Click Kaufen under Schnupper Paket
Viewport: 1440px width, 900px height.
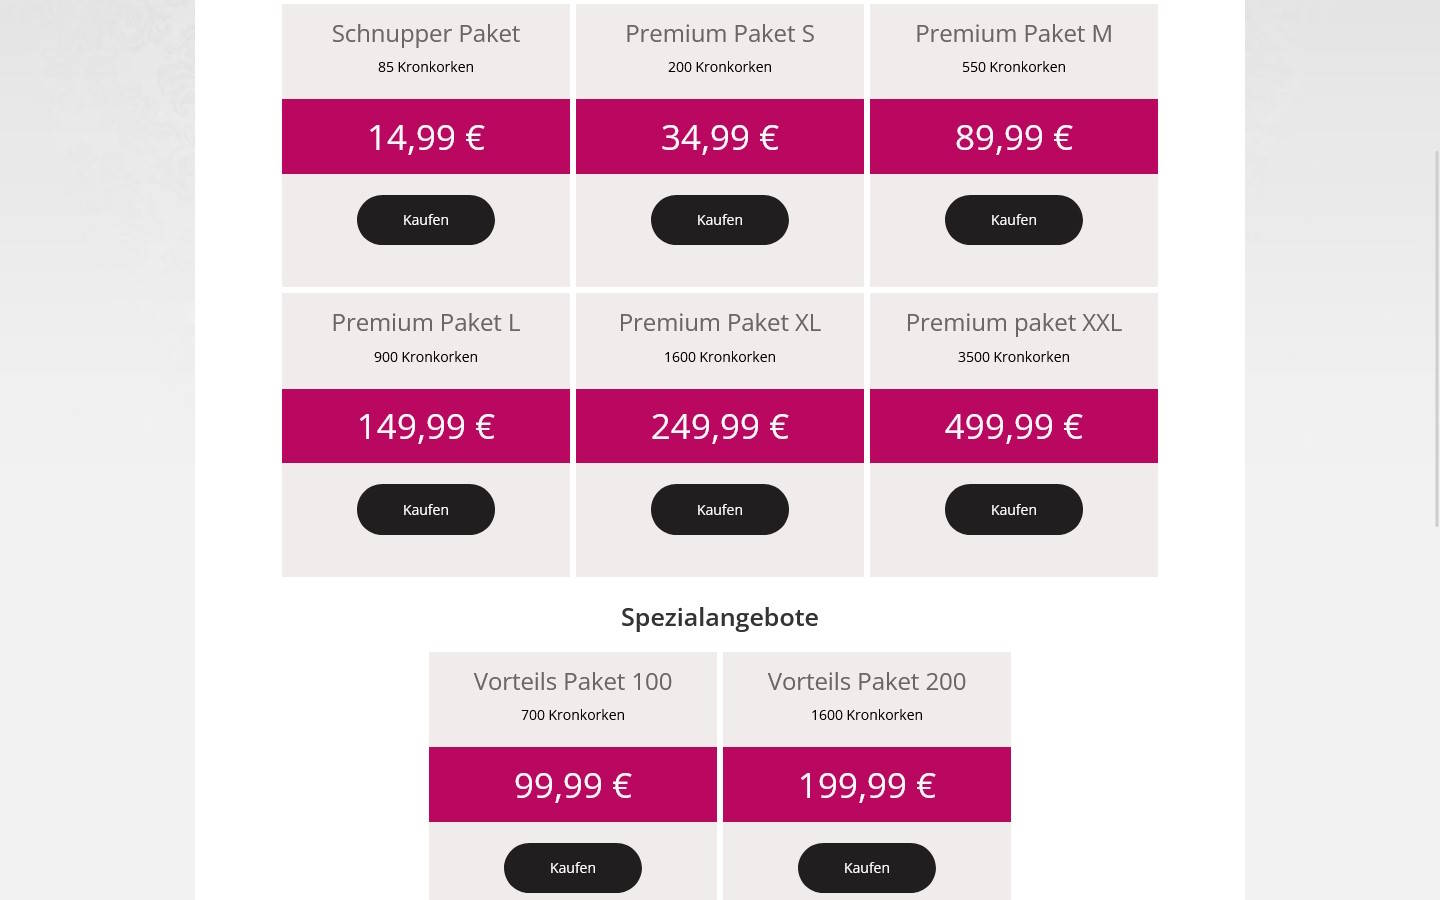click(425, 219)
